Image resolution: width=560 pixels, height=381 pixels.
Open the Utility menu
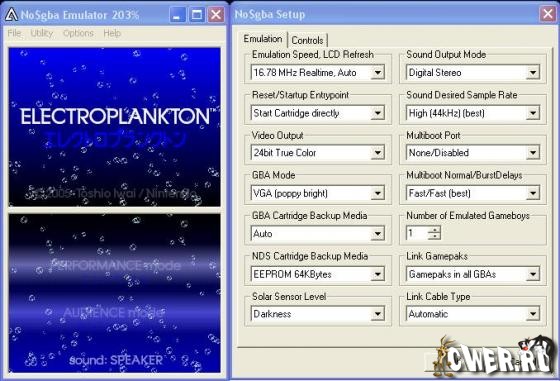[x=41, y=33]
